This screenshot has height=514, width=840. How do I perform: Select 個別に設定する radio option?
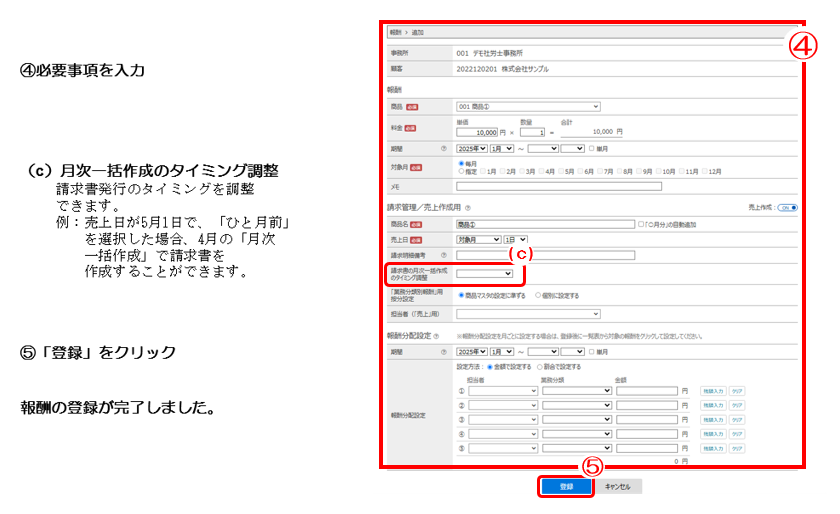539,296
